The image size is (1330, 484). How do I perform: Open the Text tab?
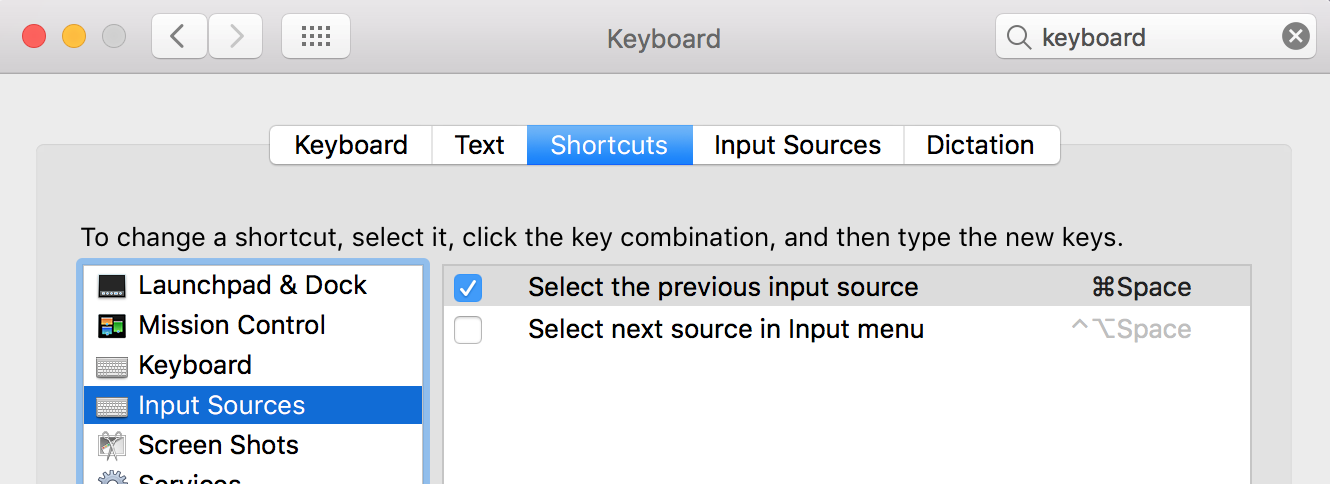coord(479,145)
